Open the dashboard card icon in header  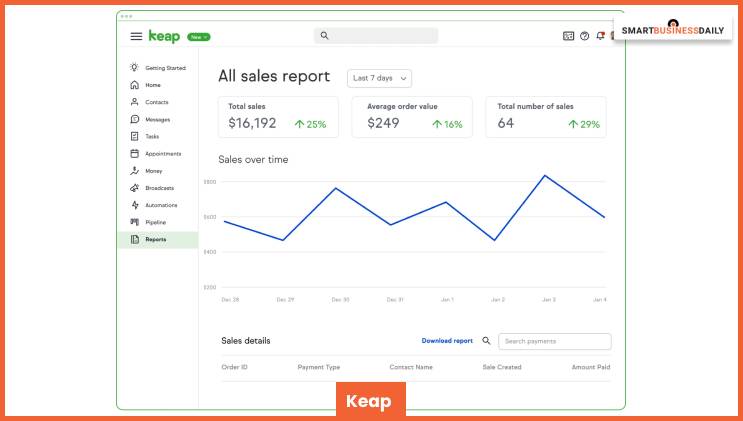point(568,36)
